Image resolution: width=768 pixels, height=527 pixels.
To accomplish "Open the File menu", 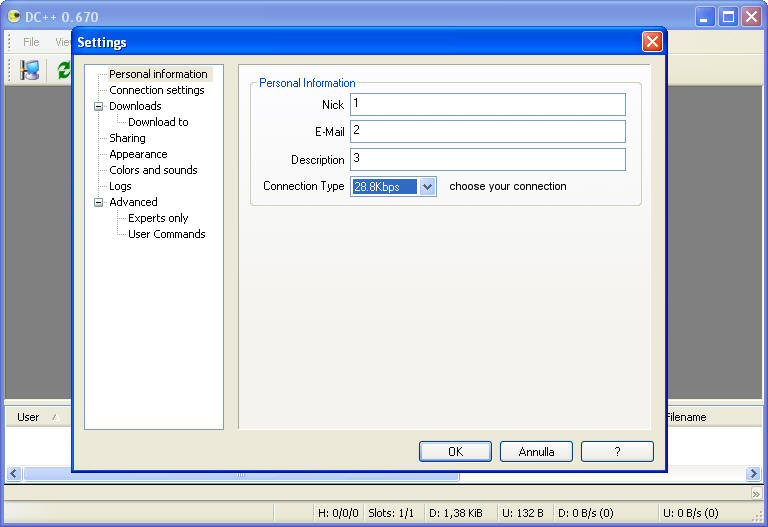I will [31, 42].
